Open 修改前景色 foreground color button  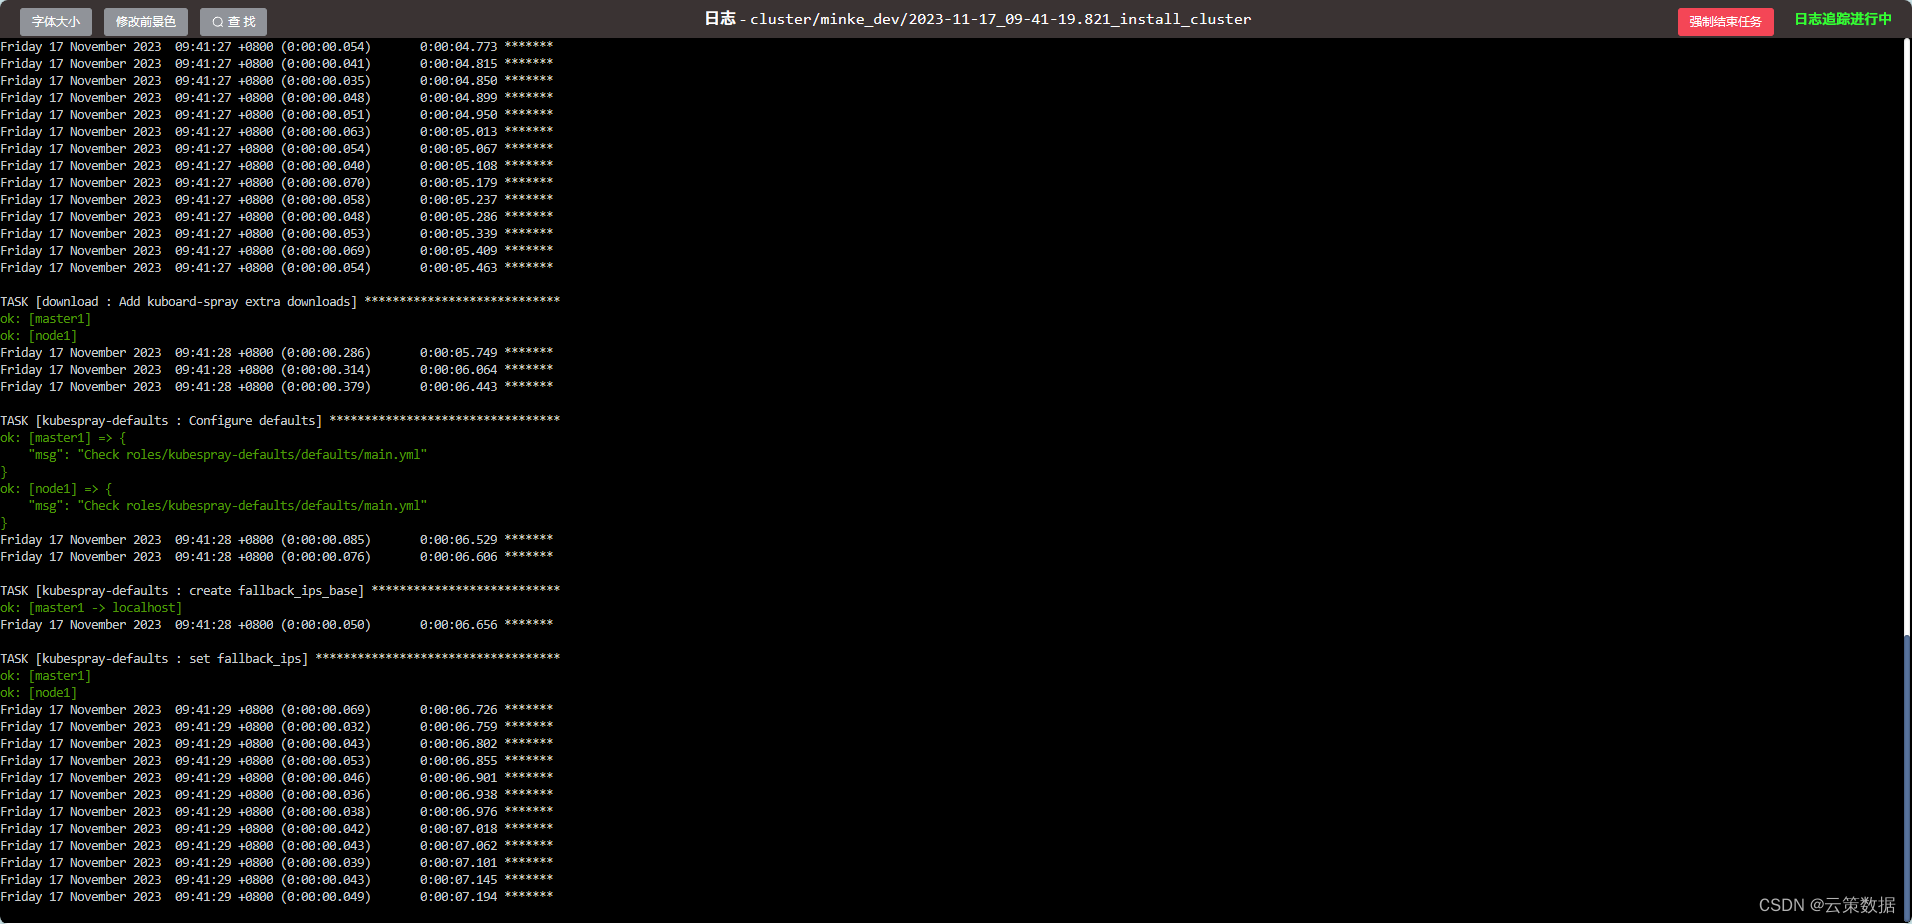tap(146, 21)
